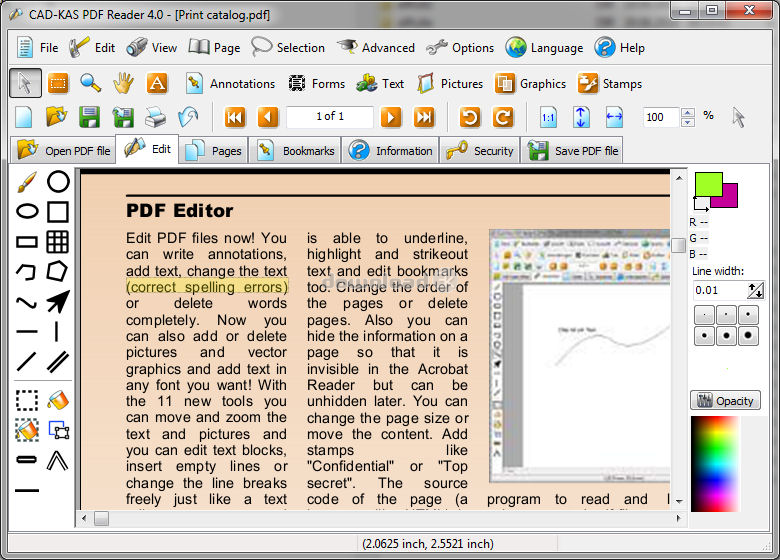780x560 pixels.
Task: Switch to the Bookmarks tab
Action: [x=295, y=151]
